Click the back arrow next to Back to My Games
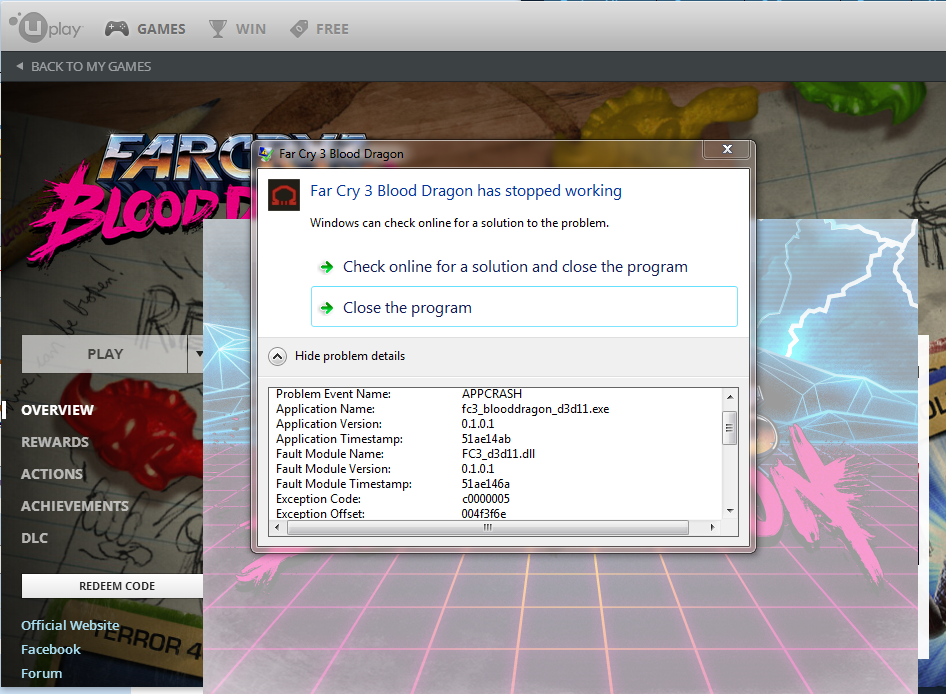The height and width of the screenshot is (694, 946). click(20, 66)
